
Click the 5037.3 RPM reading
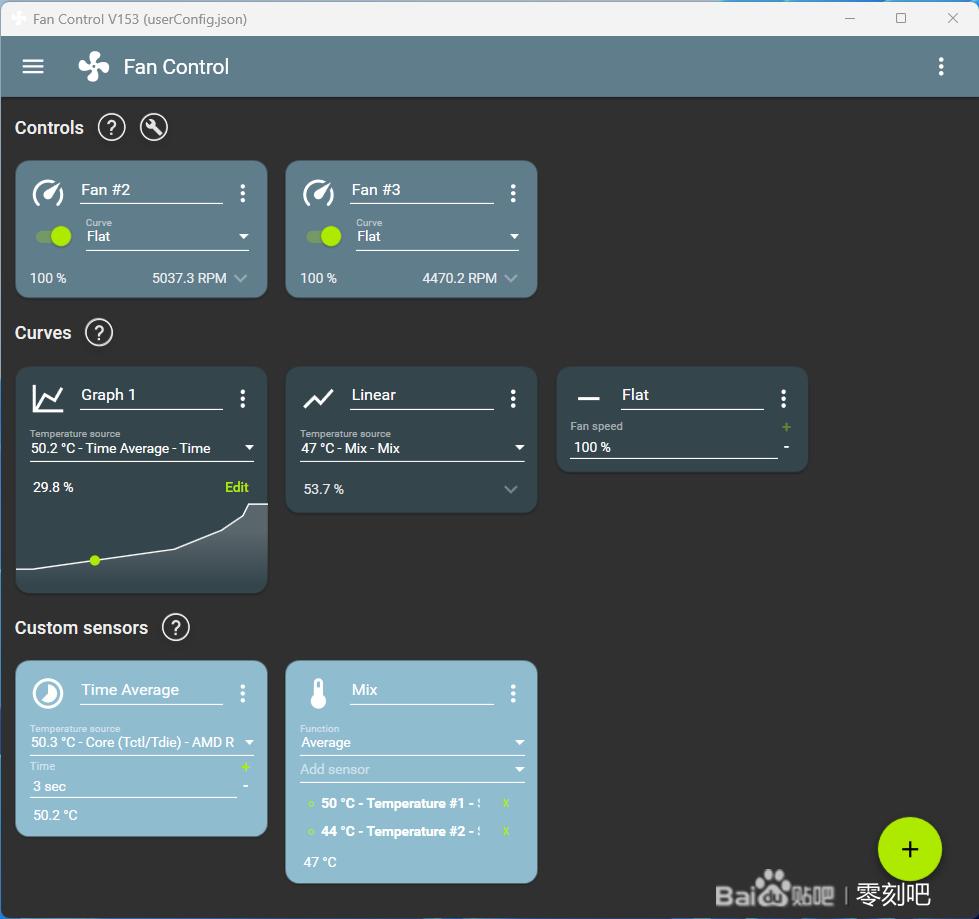pyautogui.click(x=189, y=278)
